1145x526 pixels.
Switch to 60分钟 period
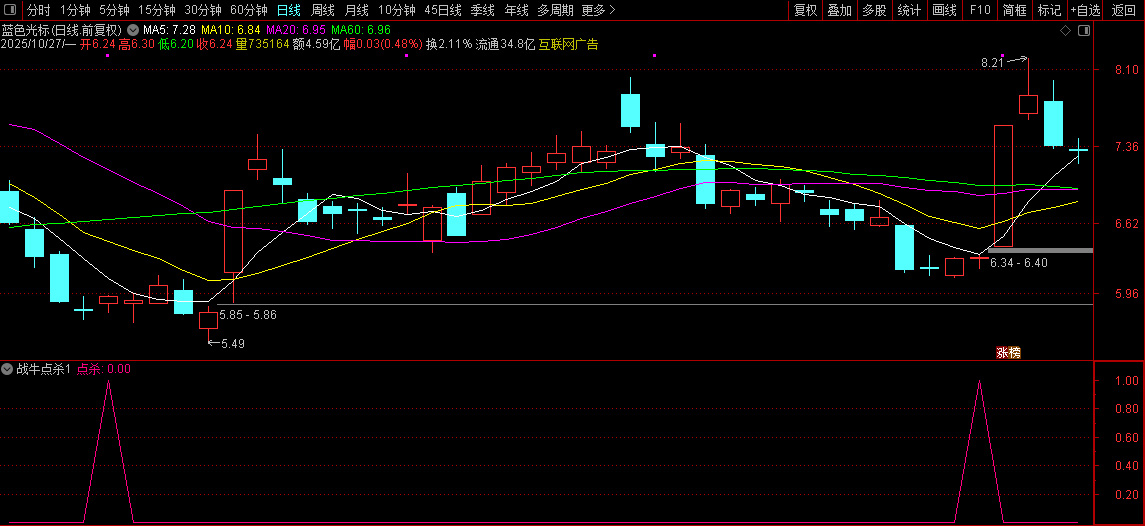pyautogui.click(x=248, y=10)
